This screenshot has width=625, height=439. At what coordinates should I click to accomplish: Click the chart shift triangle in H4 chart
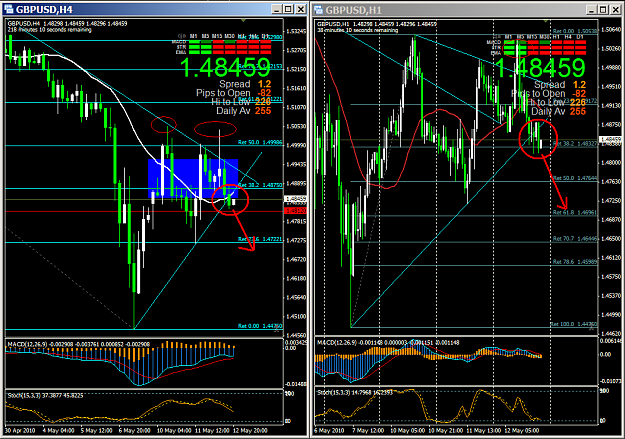click(244, 20)
